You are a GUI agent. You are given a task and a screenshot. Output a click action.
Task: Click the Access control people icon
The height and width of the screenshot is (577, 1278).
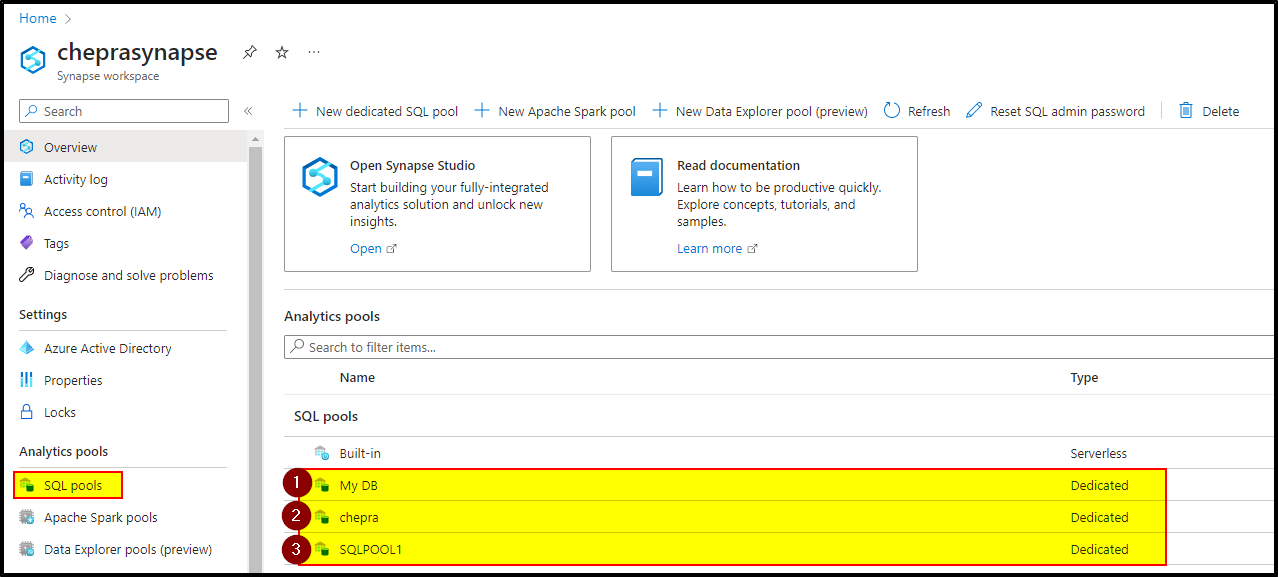click(27, 211)
